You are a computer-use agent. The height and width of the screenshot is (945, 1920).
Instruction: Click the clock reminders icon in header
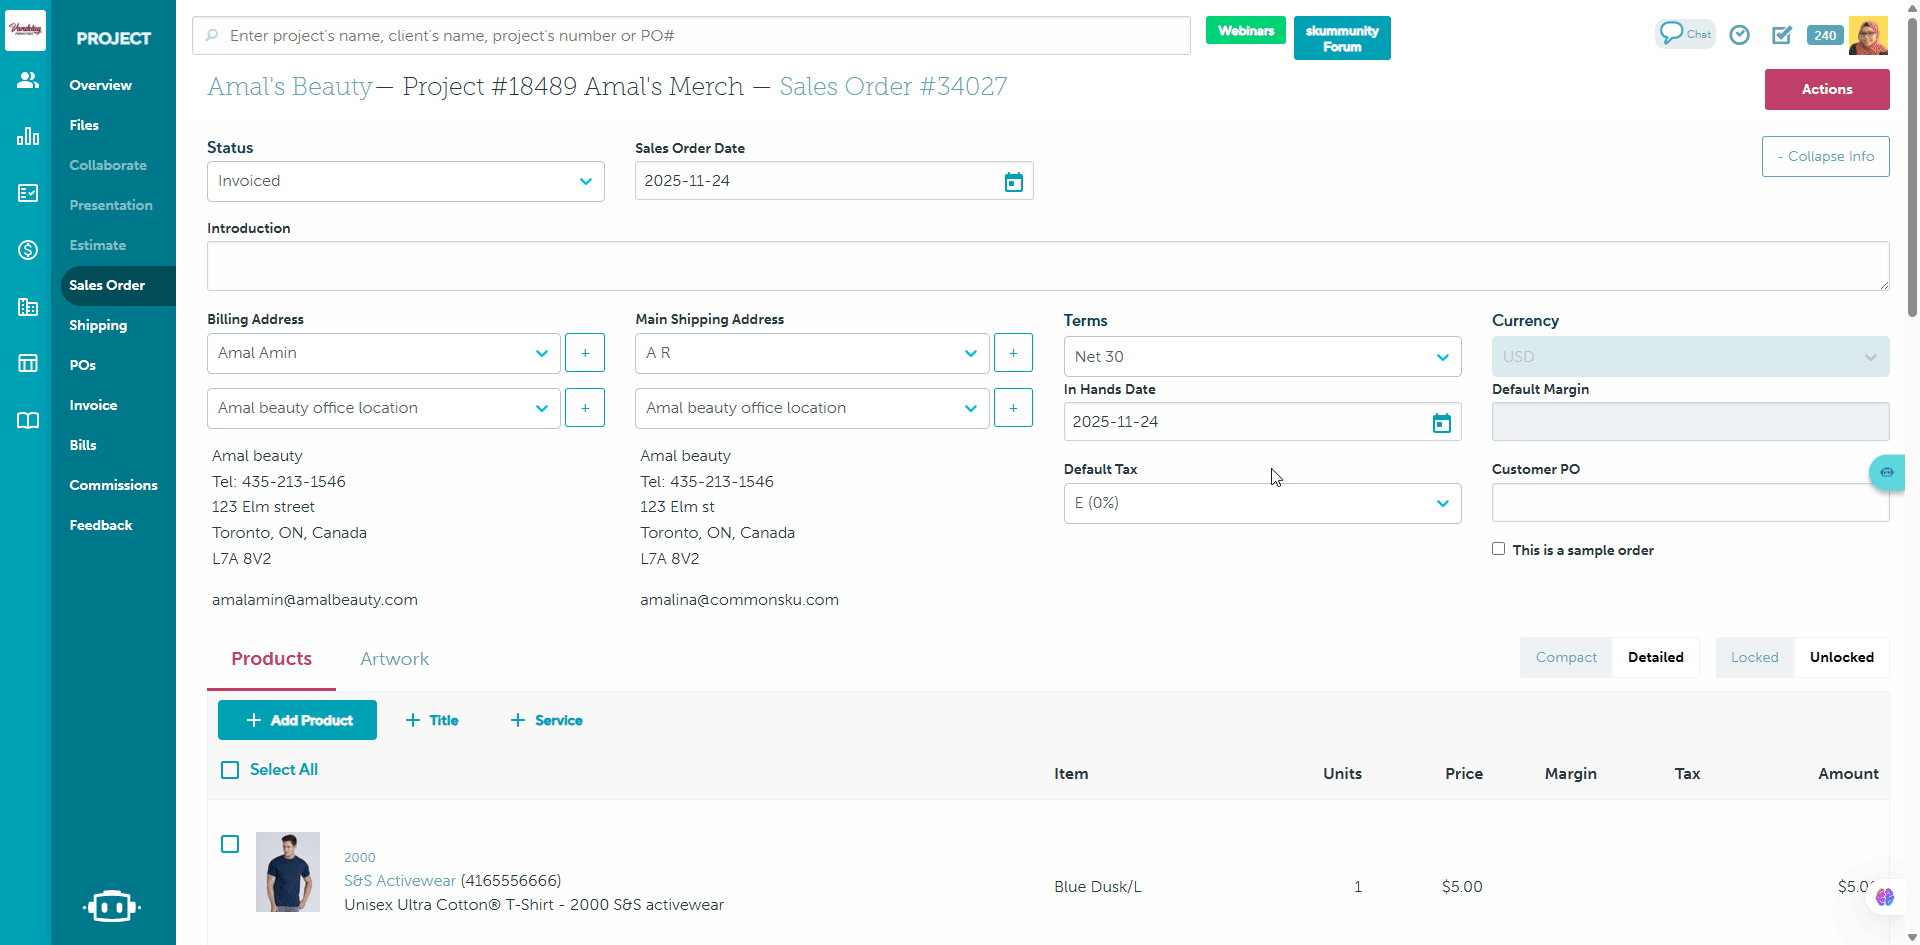pos(1740,35)
